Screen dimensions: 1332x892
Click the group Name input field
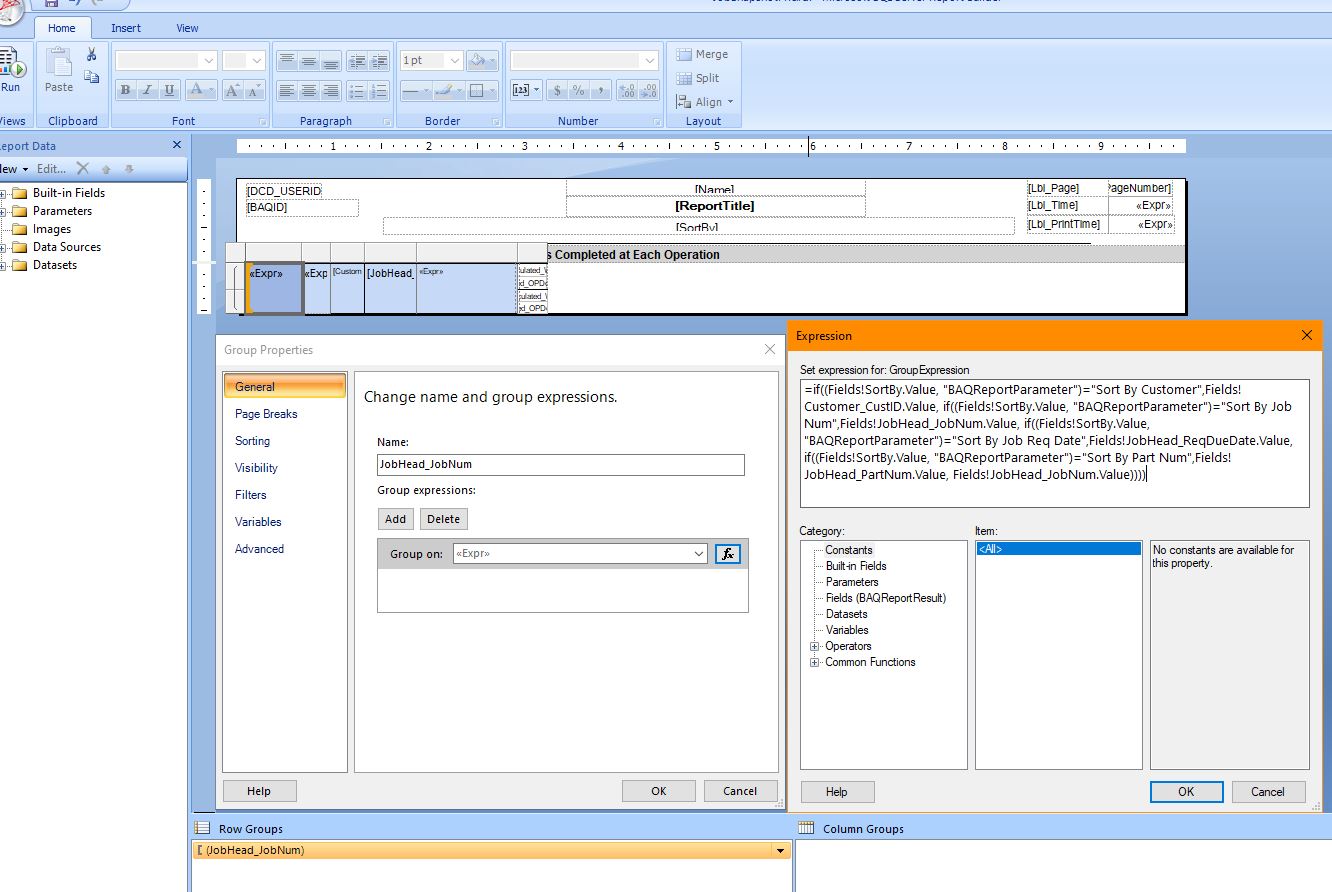[x=560, y=465]
